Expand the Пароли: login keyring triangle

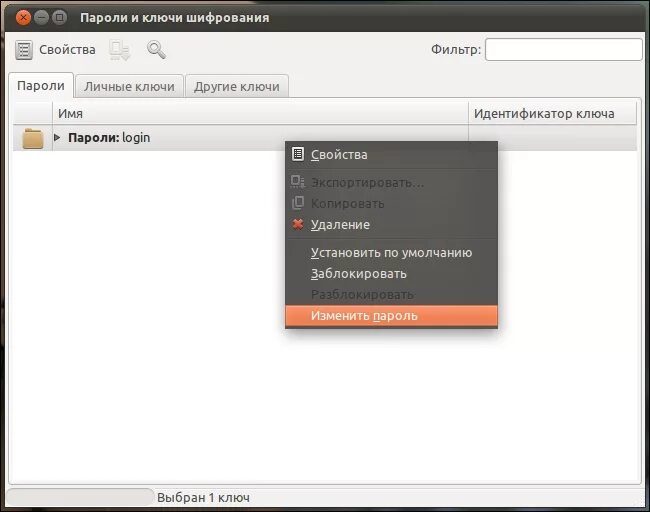coord(57,137)
